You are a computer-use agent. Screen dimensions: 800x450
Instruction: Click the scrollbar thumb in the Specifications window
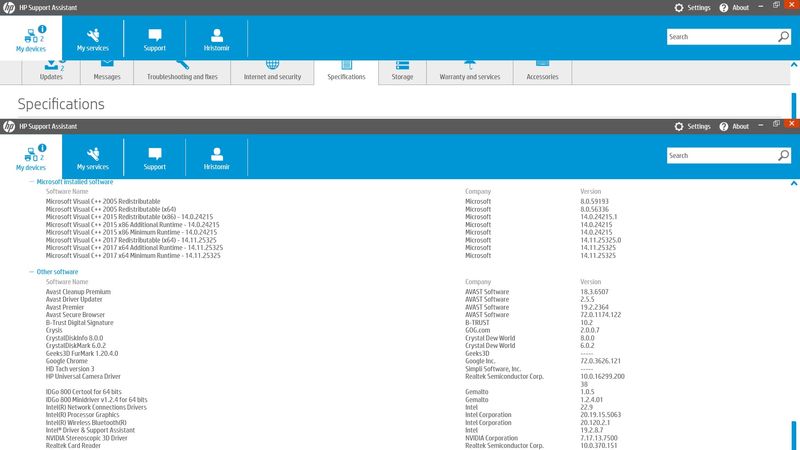pyautogui.click(x=794, y=105)
